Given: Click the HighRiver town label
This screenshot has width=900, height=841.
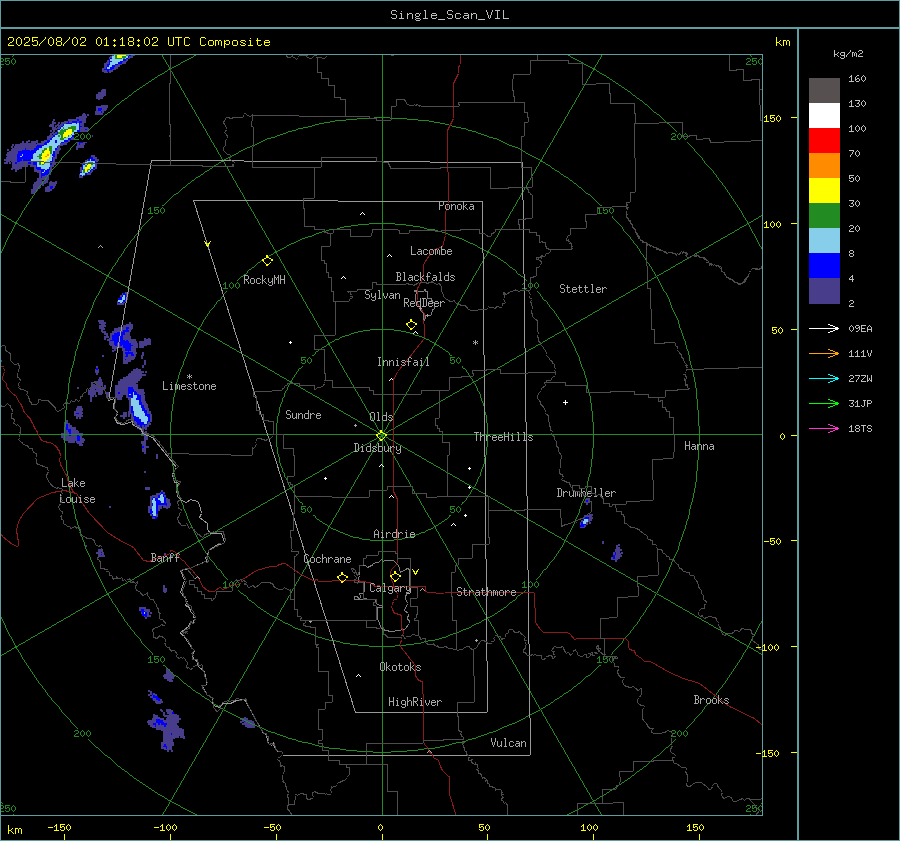Looking at the screenshot, I should coord(415,702).
